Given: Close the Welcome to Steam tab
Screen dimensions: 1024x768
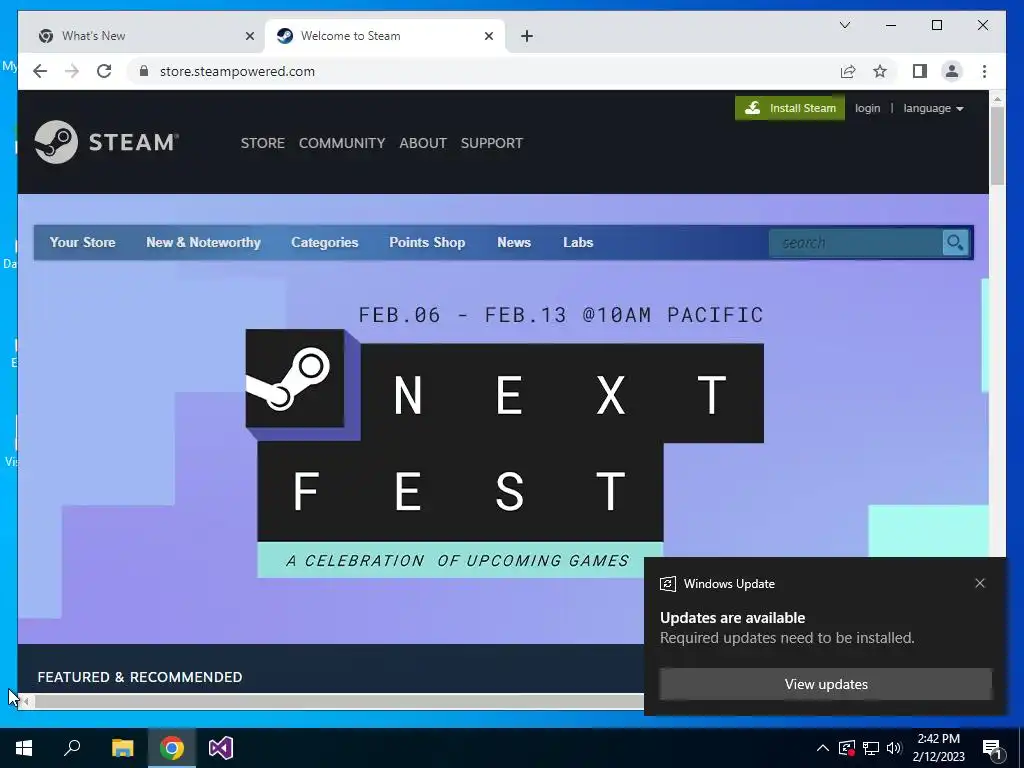Looking at the screenshot, I should 488,36.
